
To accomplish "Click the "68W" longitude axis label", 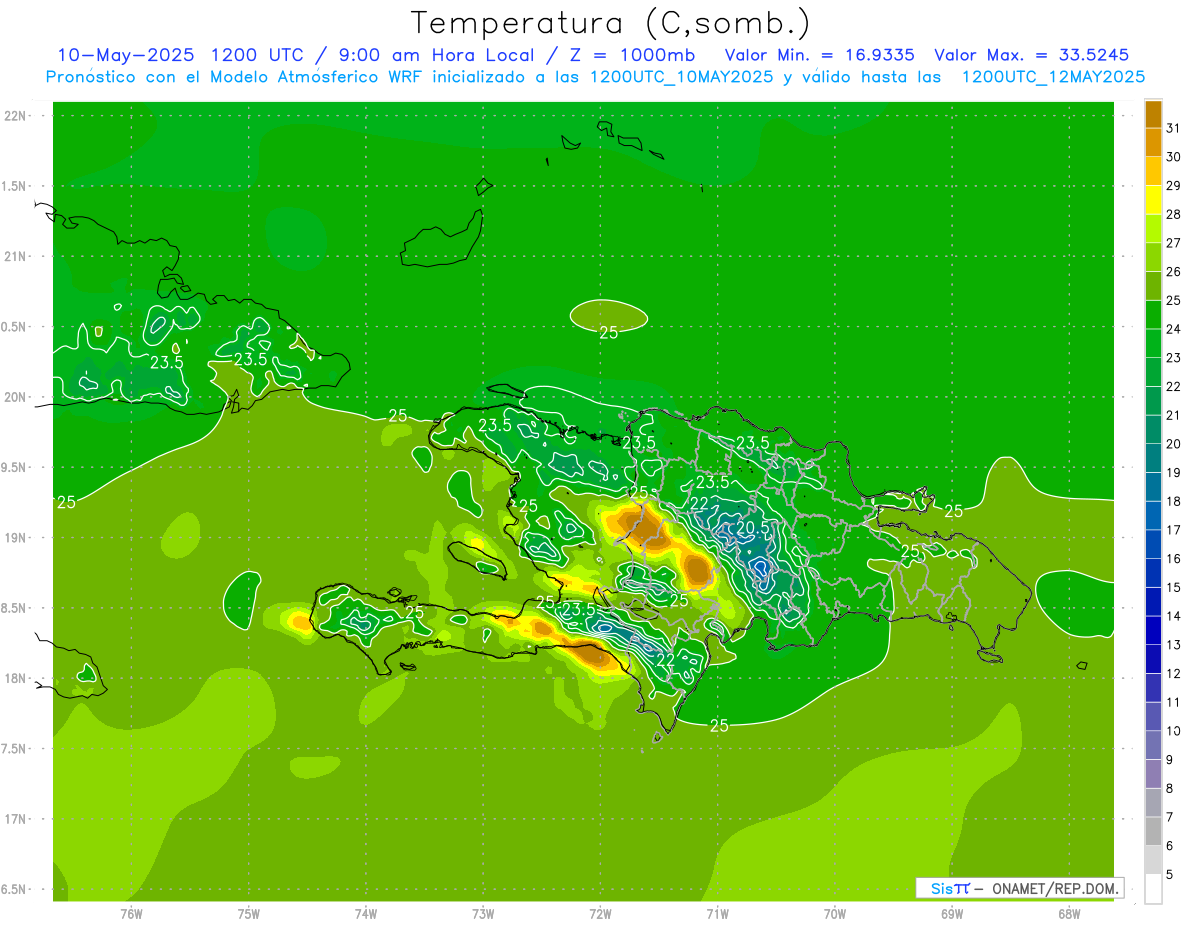I will pos(1069,914).
